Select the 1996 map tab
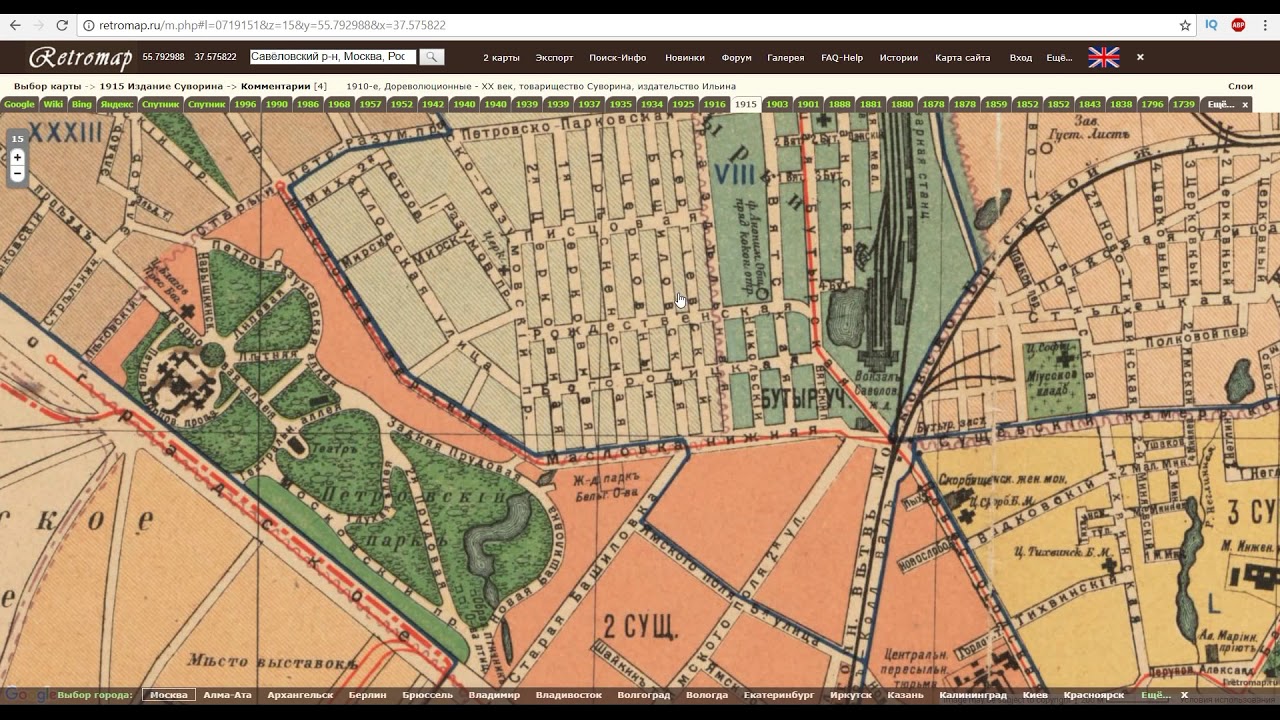The image size is (1280, 720). (x=245, y=104)
